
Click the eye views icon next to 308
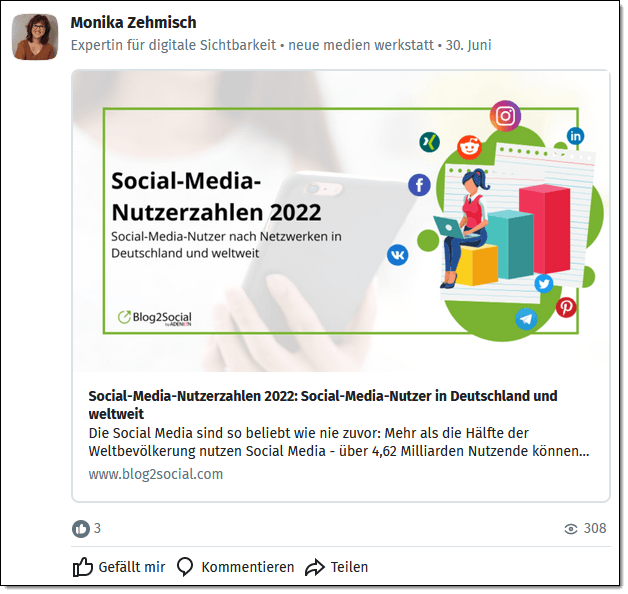(x=570, y=529)
